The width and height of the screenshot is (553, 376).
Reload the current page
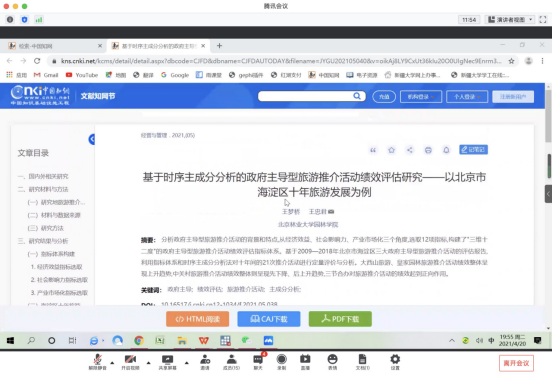37,61
